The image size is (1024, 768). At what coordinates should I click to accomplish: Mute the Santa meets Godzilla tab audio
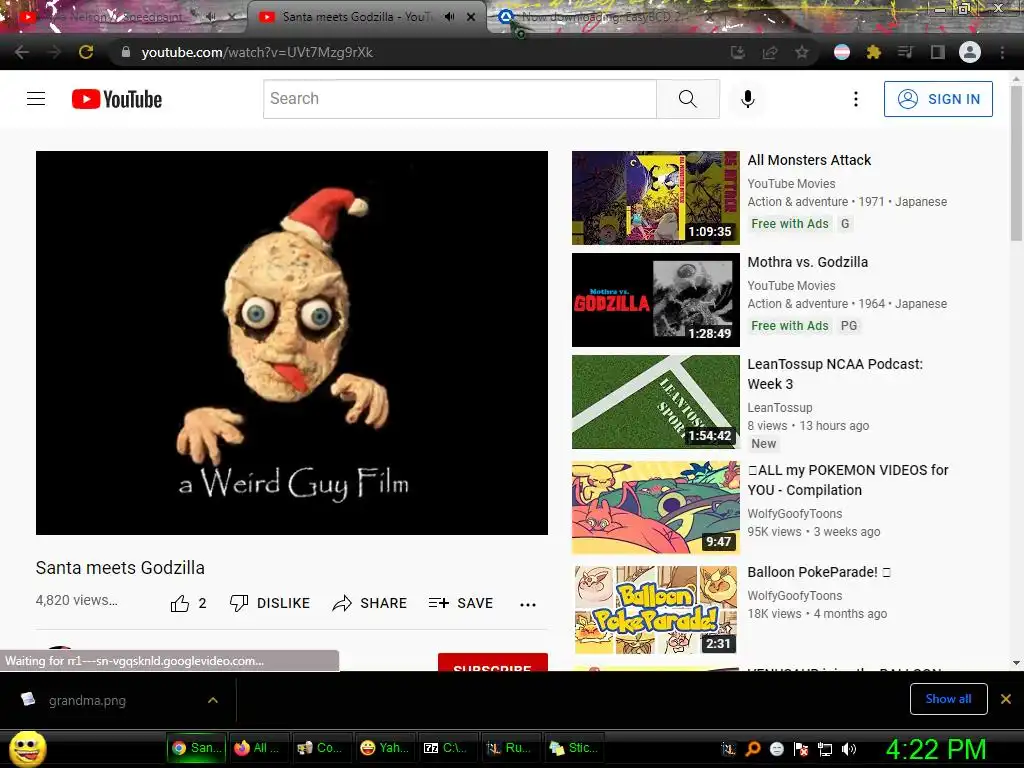(x=449, y=17)
